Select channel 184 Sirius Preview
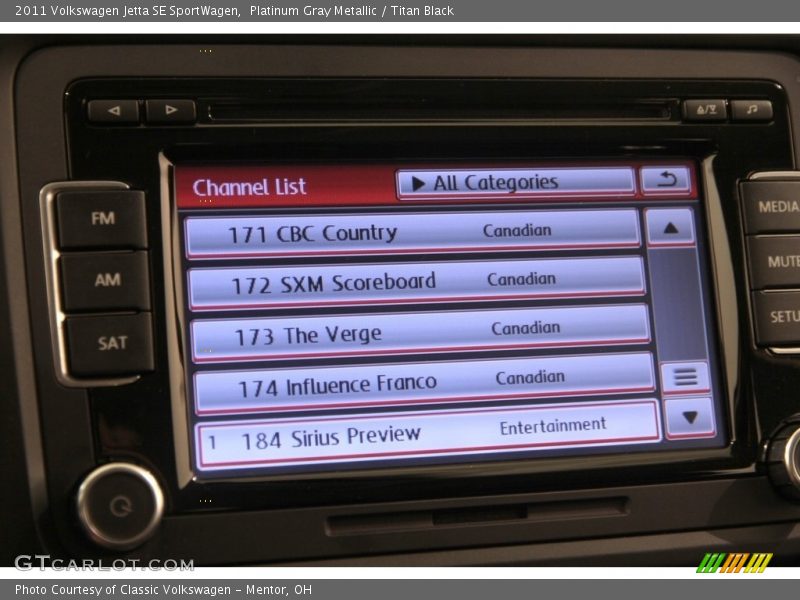The height and width of the screenshot is (600, 800). [429, 435]
